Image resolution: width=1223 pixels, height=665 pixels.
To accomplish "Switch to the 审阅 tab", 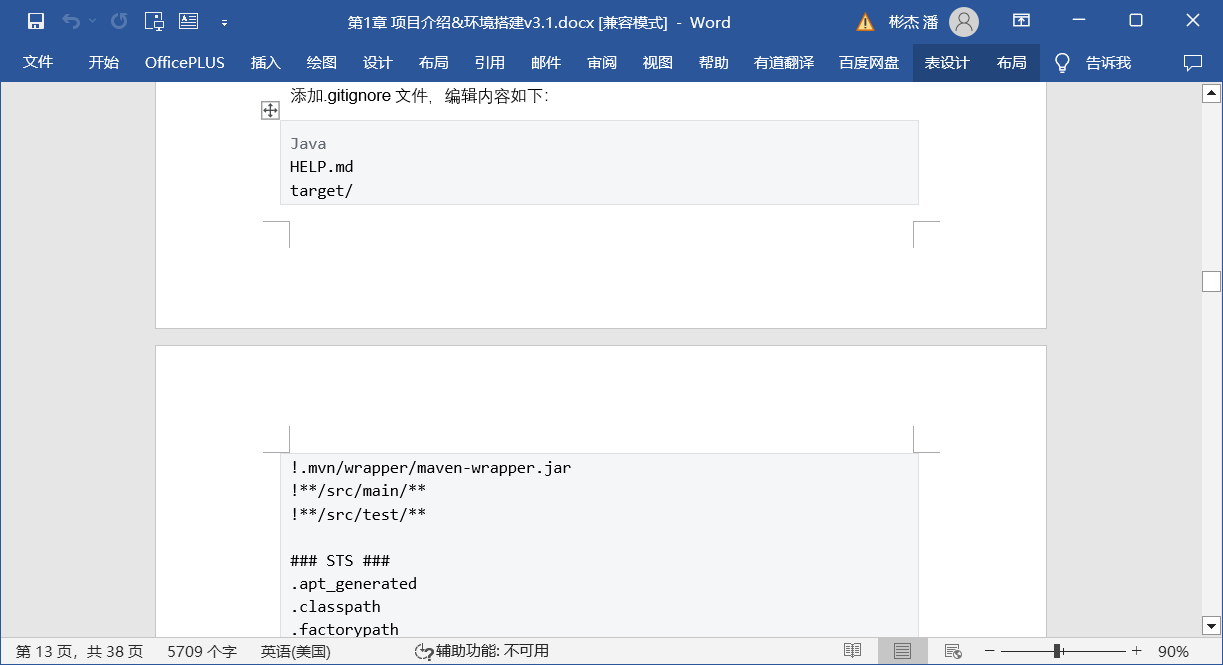I will 602,62.
